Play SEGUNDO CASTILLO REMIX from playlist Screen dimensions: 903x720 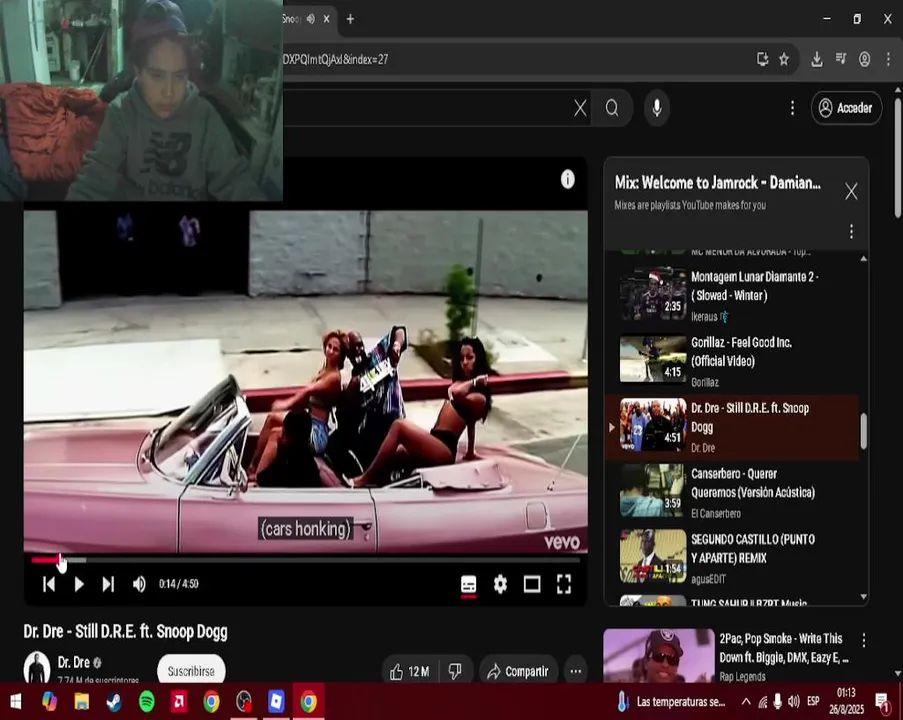[x=731, y=558]
